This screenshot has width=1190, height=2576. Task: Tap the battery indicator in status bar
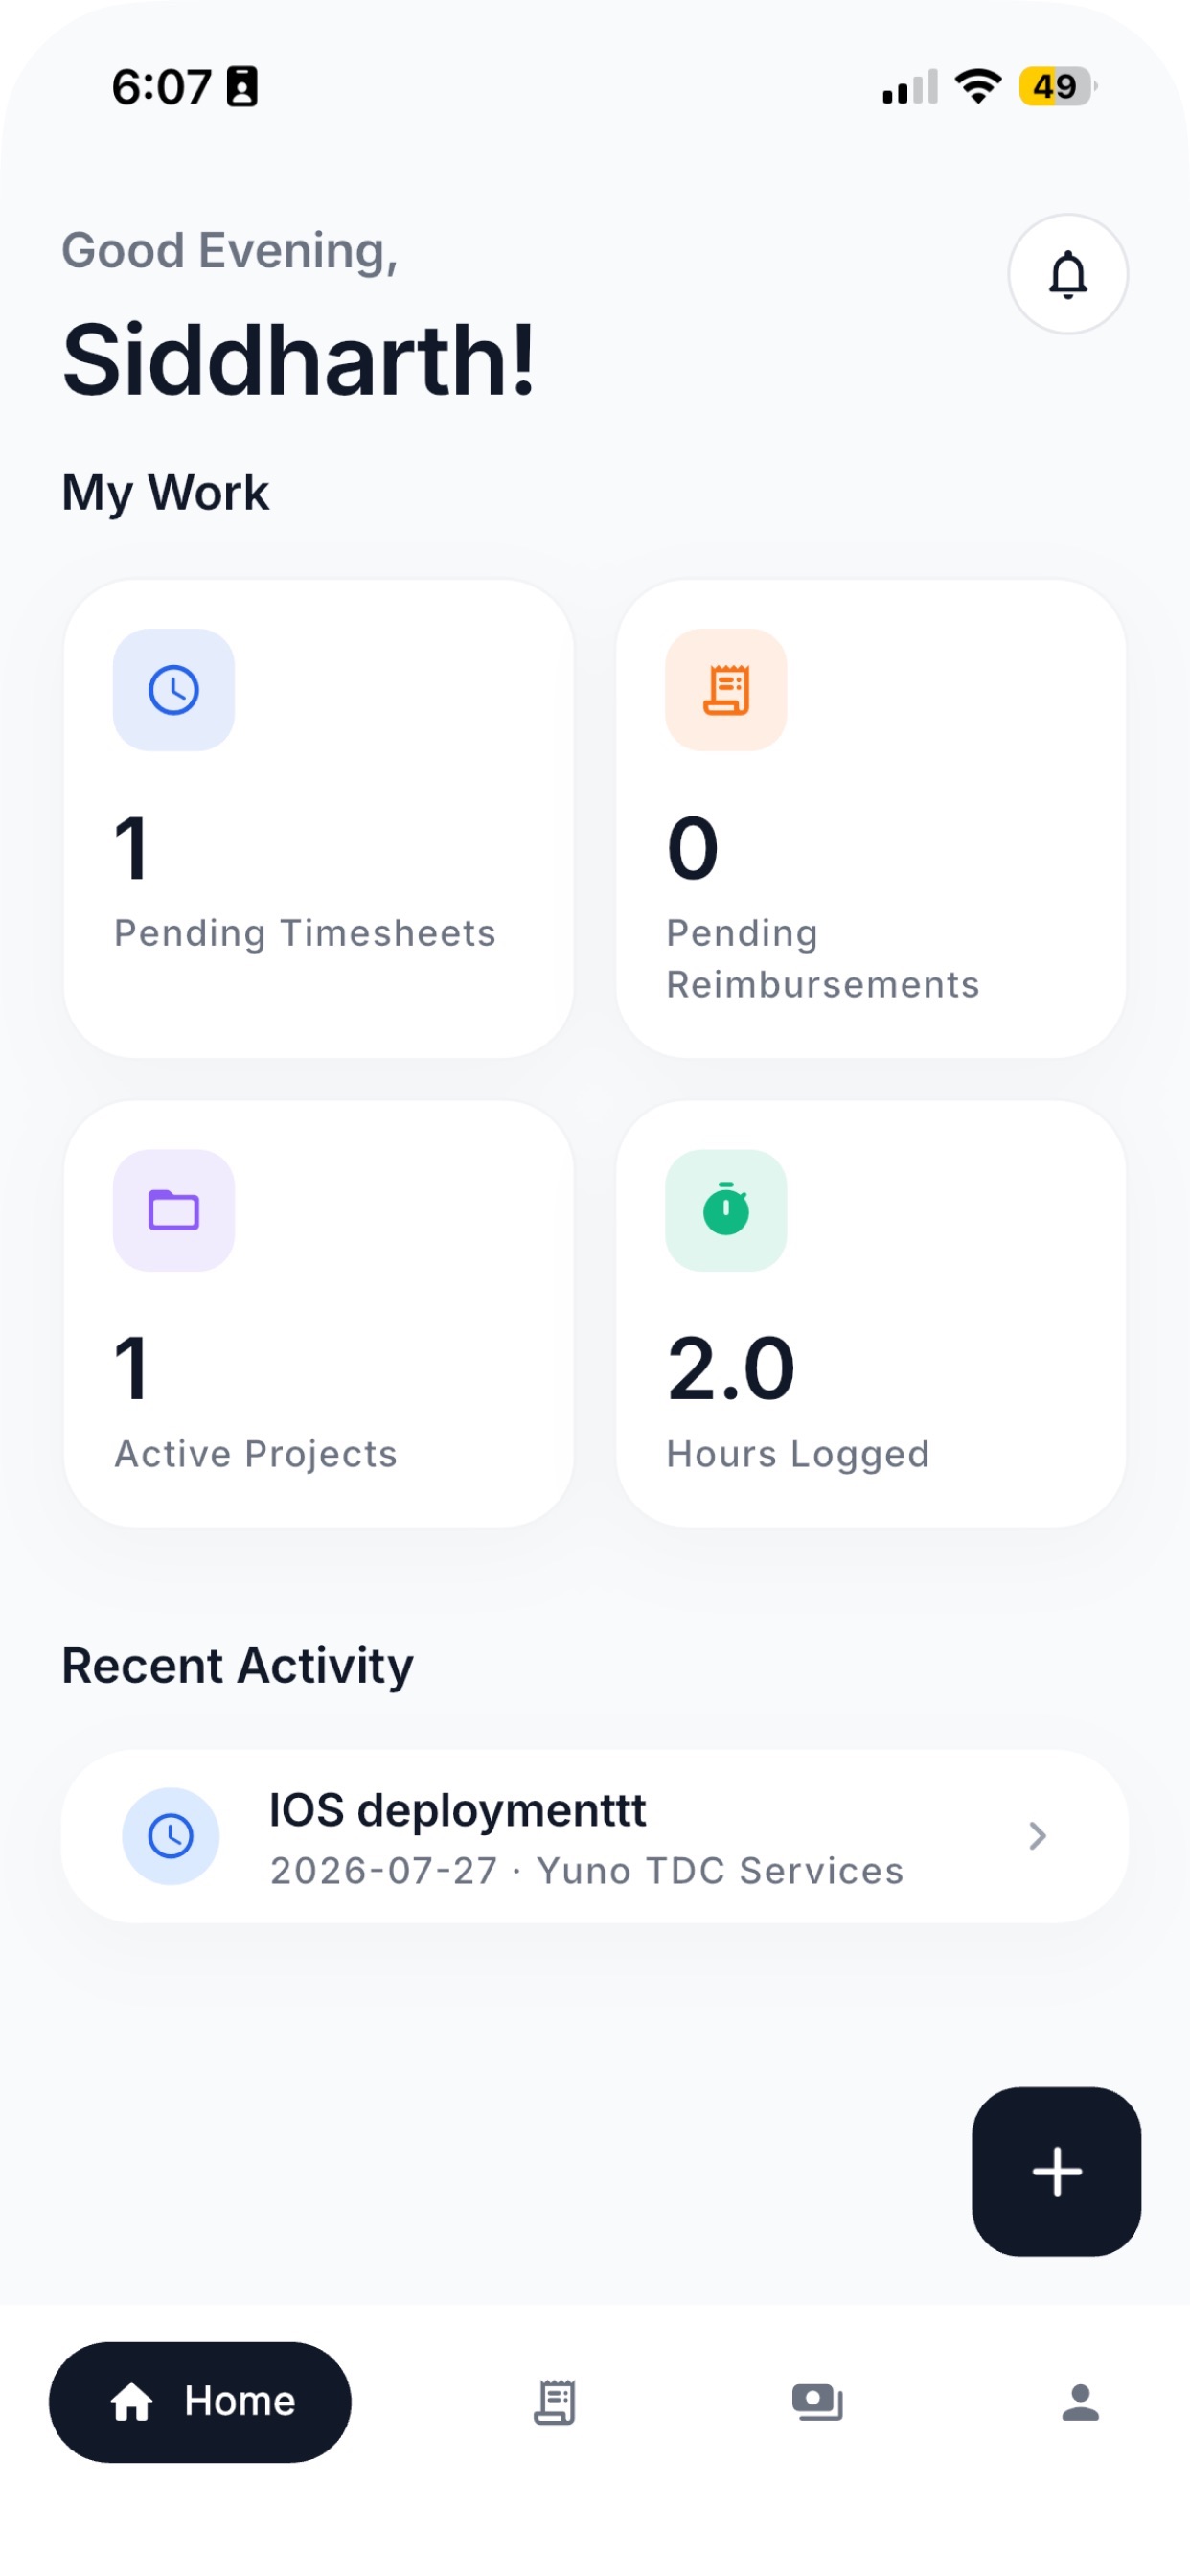(x=1057, y=86)
